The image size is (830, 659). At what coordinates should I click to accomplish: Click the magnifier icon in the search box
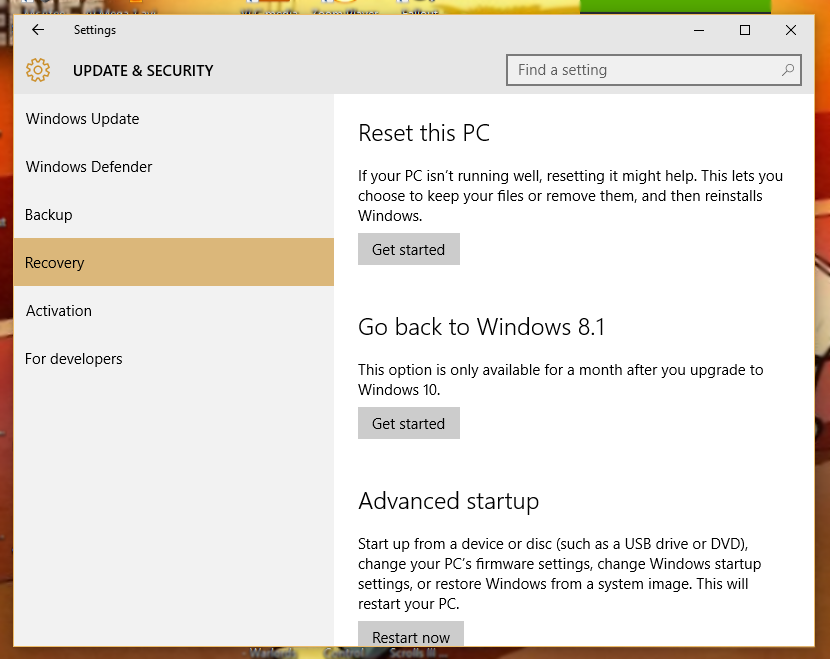pos(788,70)
